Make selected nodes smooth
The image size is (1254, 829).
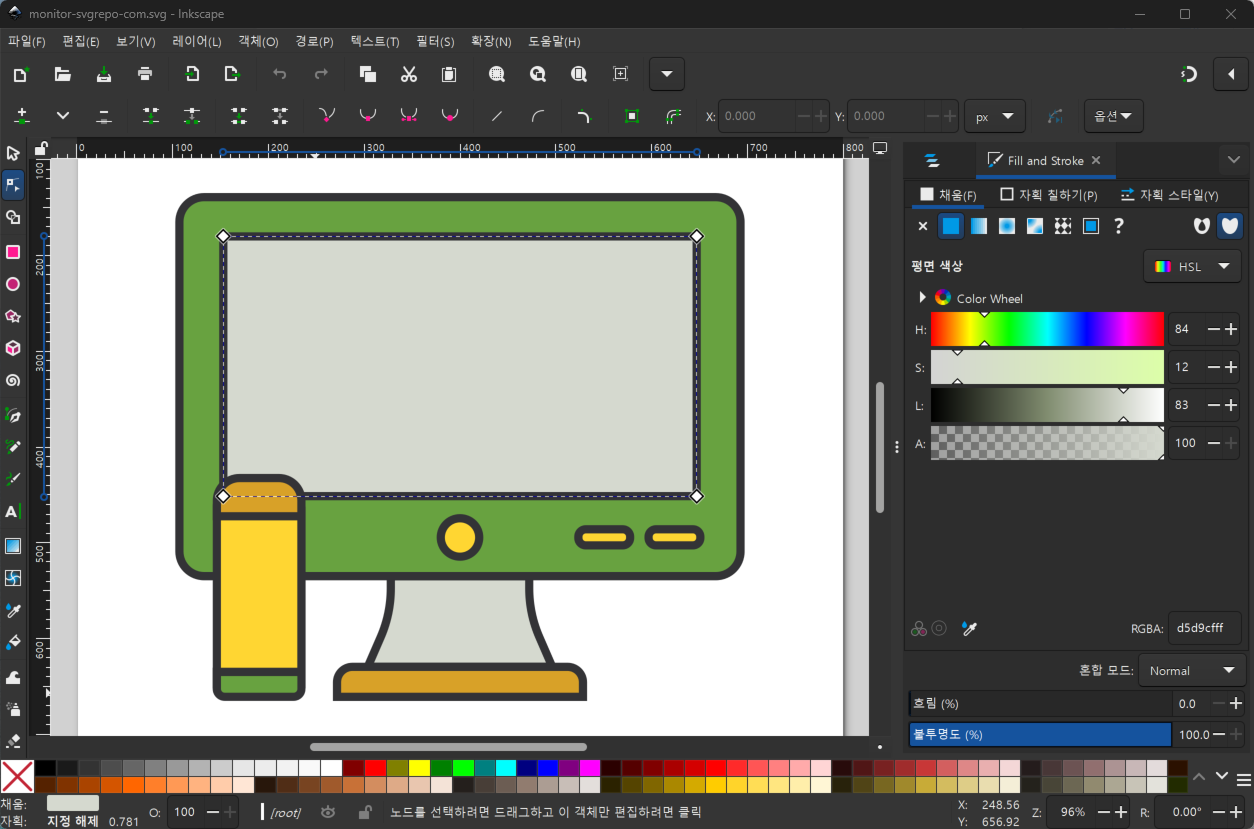click(x=367, y=116)
